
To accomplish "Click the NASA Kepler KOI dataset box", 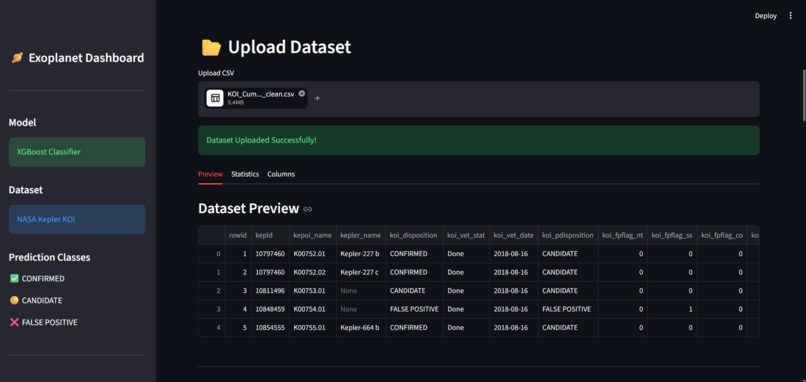I will (77, 219).
